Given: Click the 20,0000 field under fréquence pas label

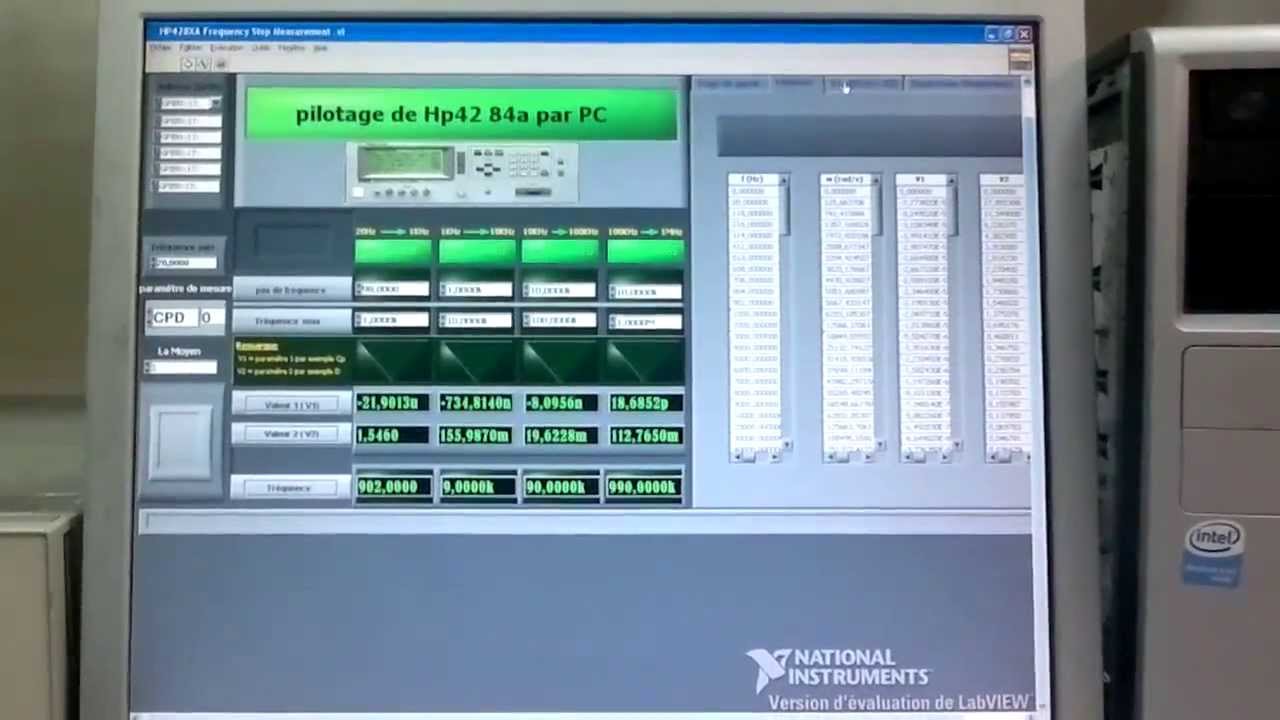Looking at the screenshot, I should tap(184, 263).
